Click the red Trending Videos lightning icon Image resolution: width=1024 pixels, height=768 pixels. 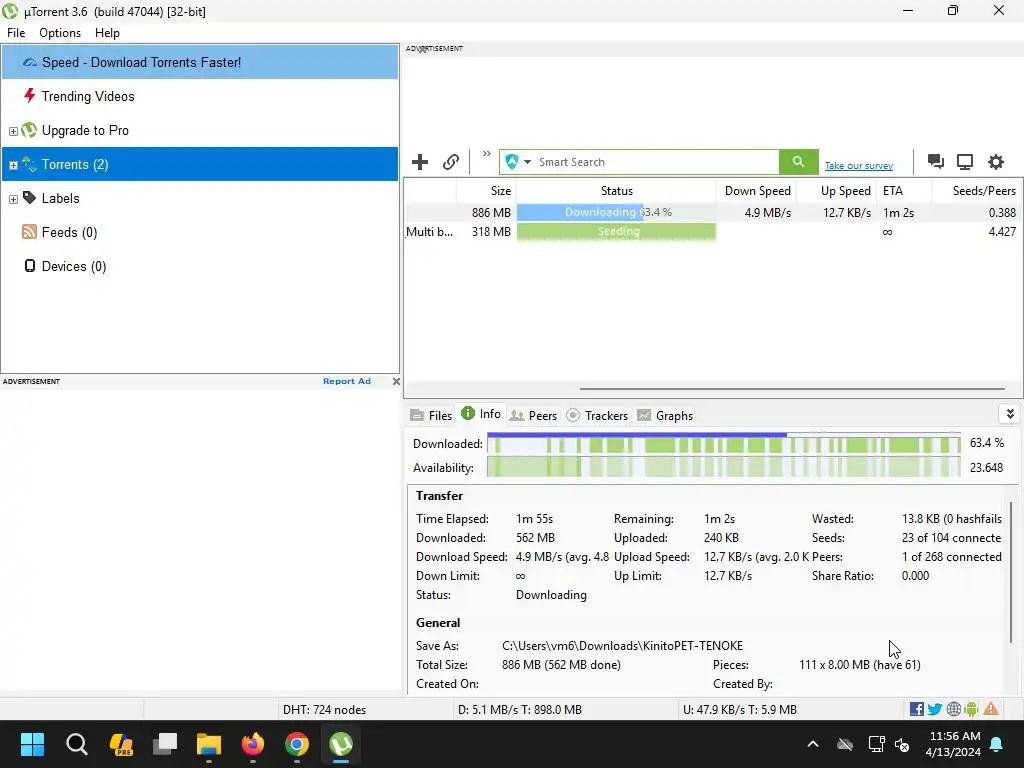(29, 95)
